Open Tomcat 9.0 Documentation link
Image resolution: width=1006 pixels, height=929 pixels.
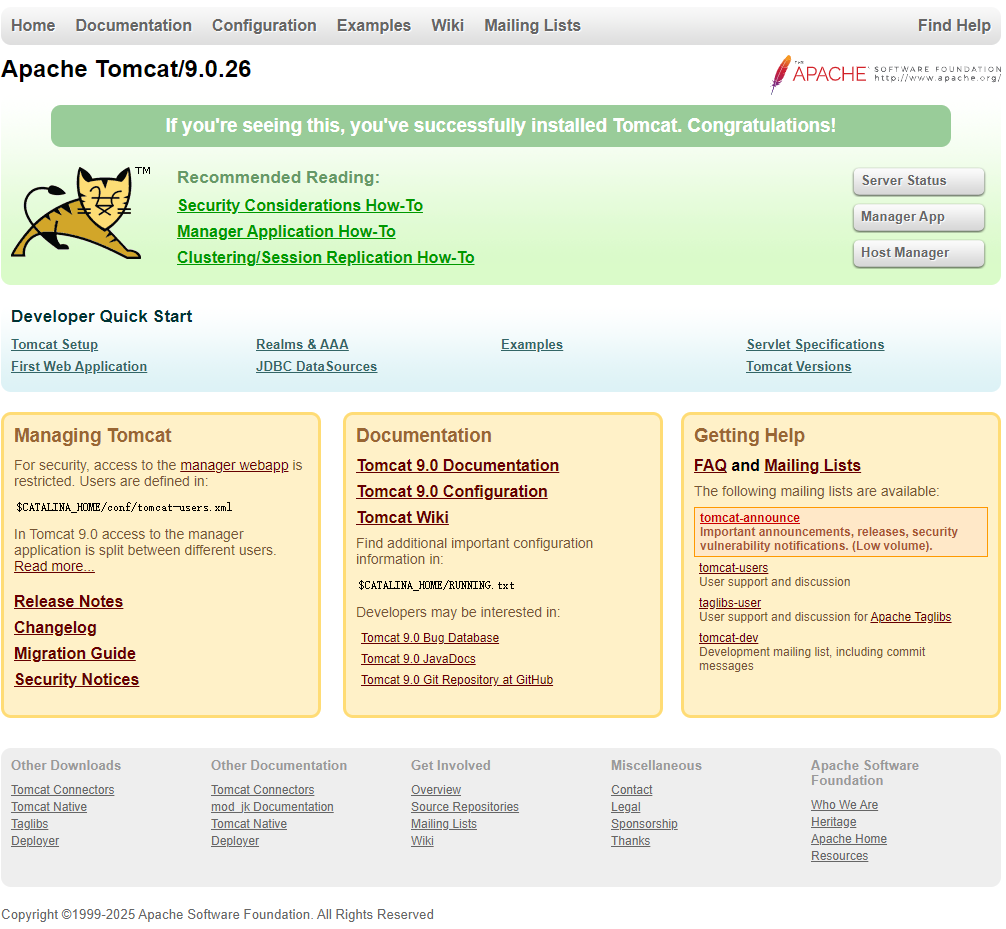(458, 465)
